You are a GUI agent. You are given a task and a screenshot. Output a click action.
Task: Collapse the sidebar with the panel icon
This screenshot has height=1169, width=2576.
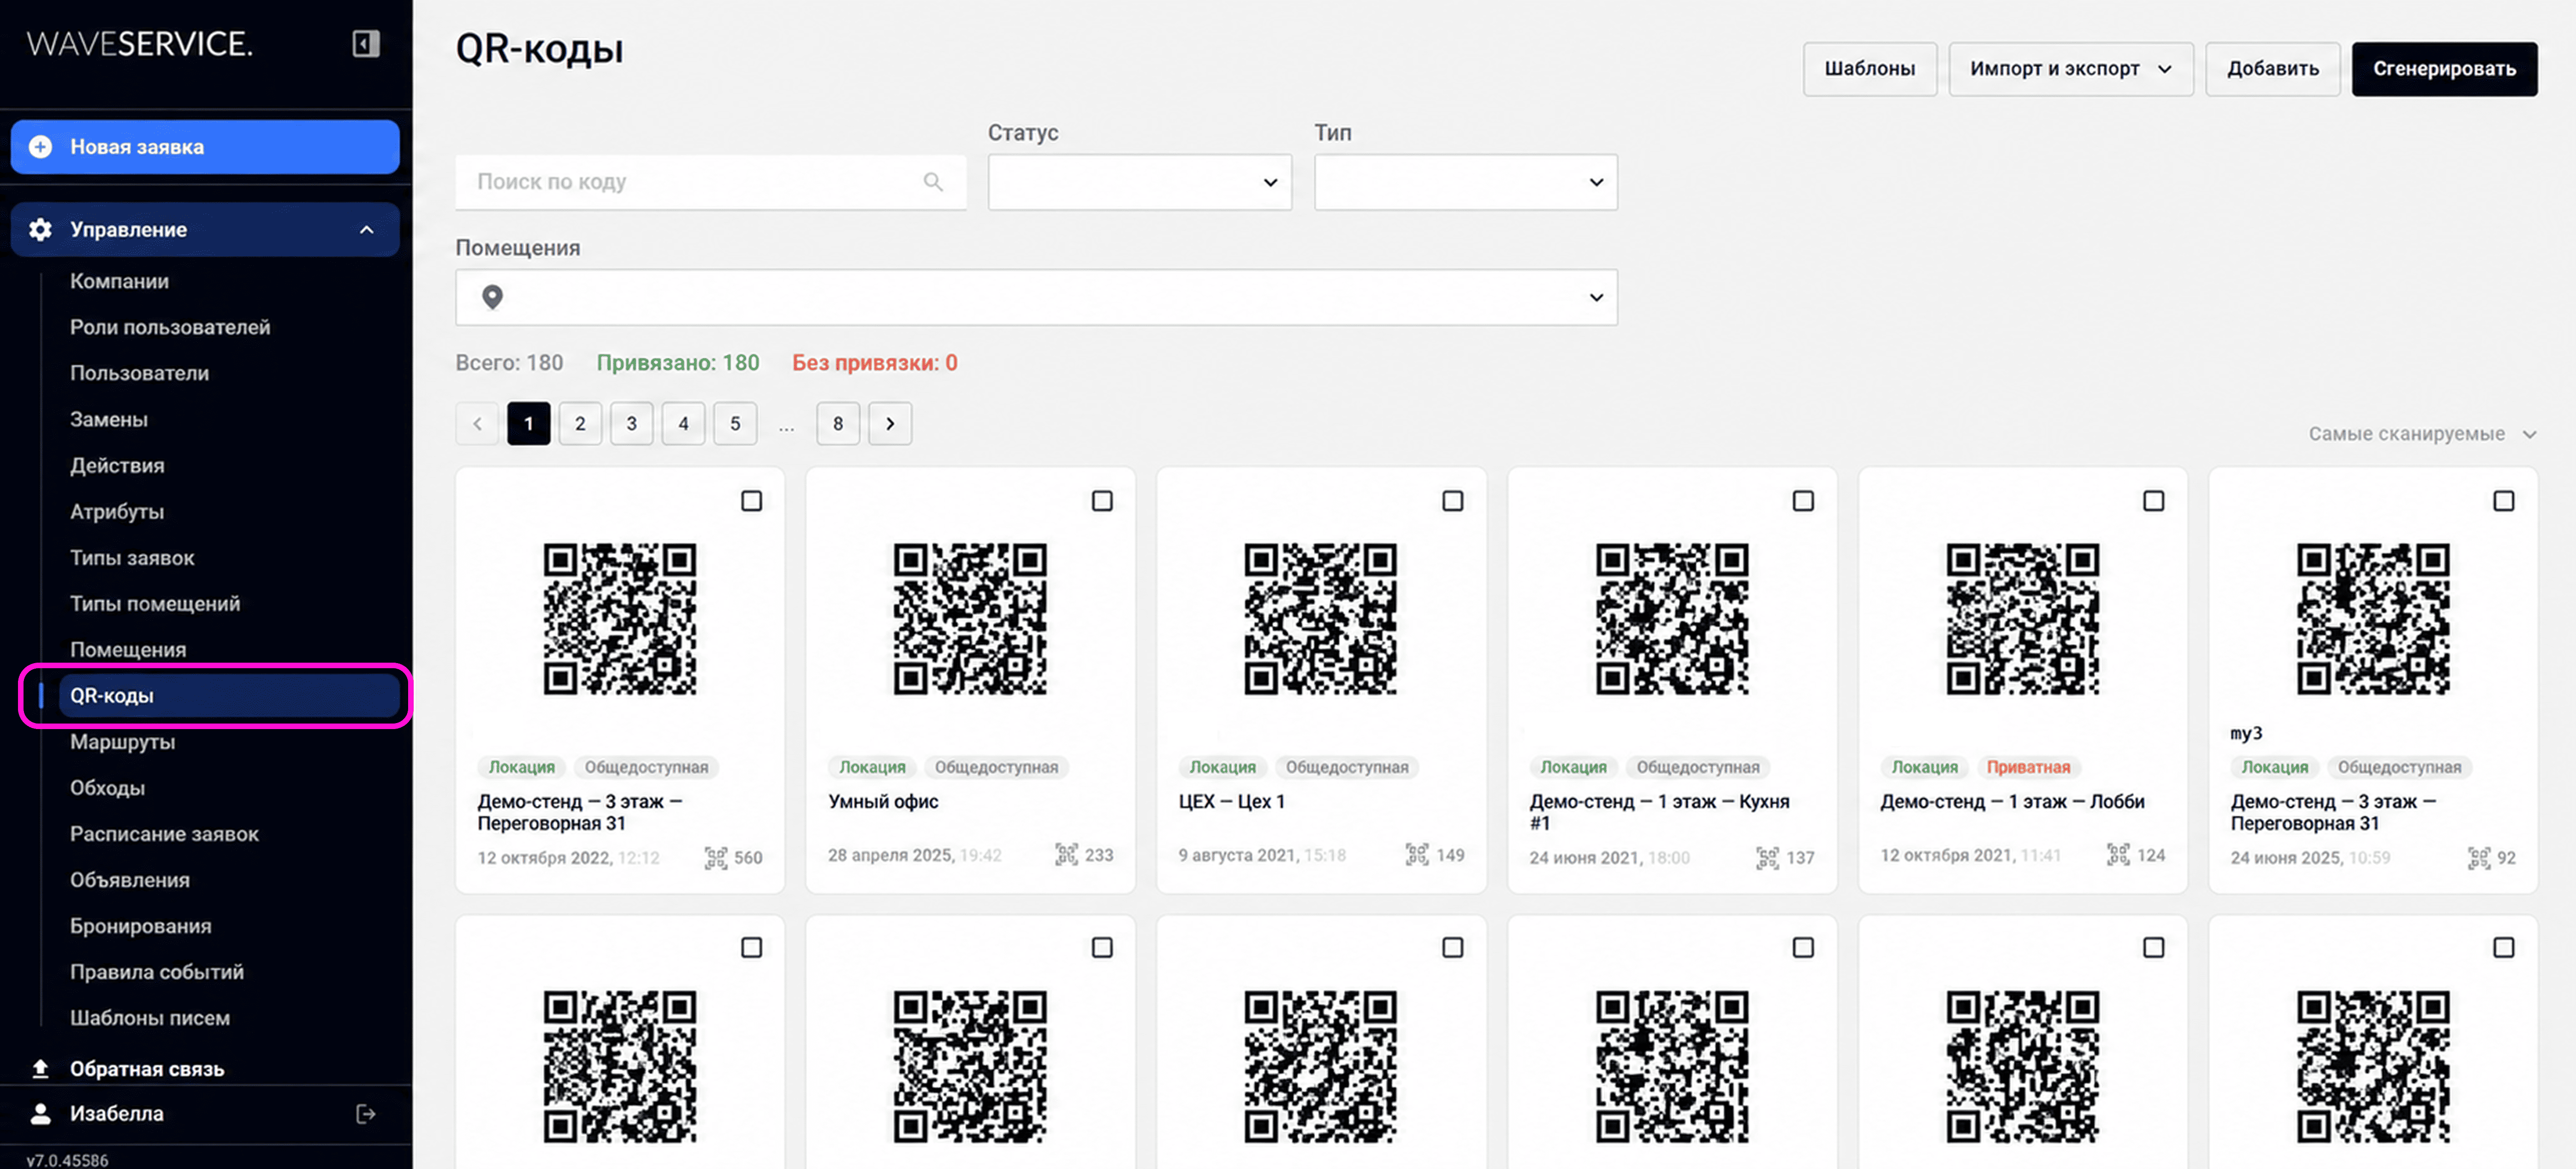(x=366, y=43)
